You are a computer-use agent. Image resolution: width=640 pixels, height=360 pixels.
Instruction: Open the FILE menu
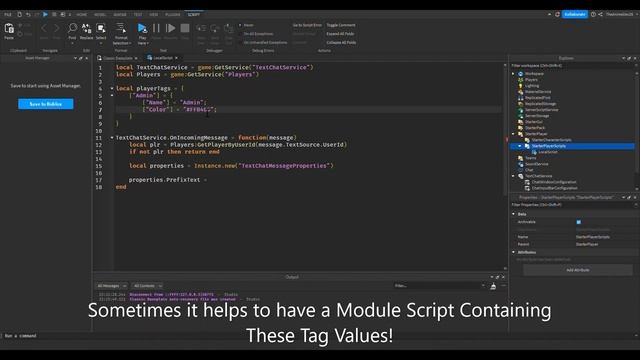coord(8,15)
